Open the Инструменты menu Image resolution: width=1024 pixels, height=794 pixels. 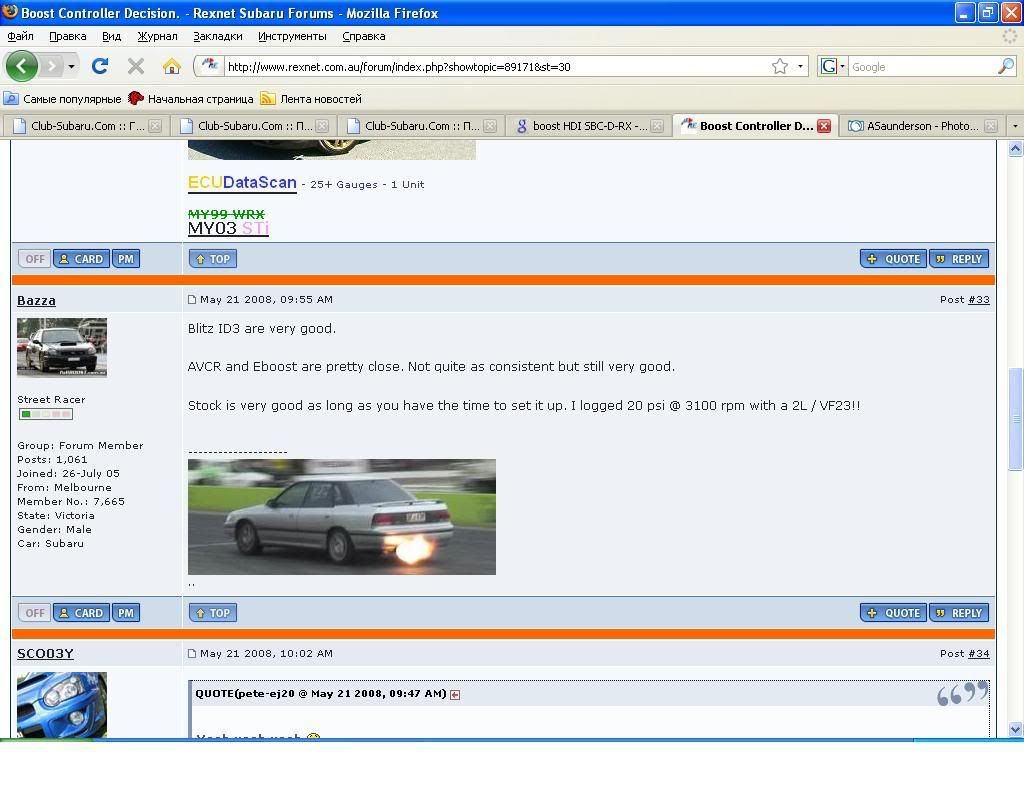(292, 37)
